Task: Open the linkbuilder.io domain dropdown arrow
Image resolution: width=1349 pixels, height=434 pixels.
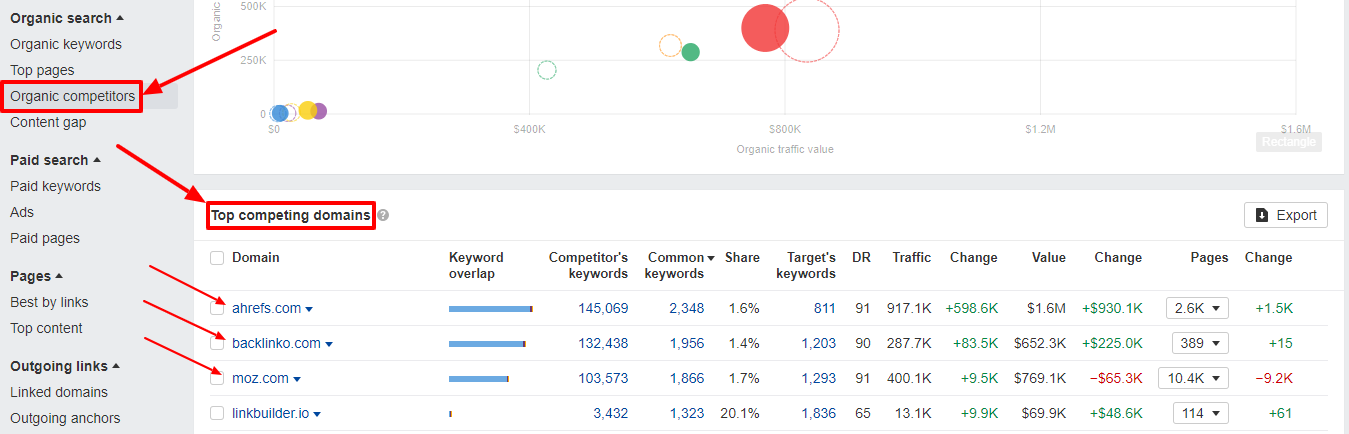Action: click(x=317, y=414)
